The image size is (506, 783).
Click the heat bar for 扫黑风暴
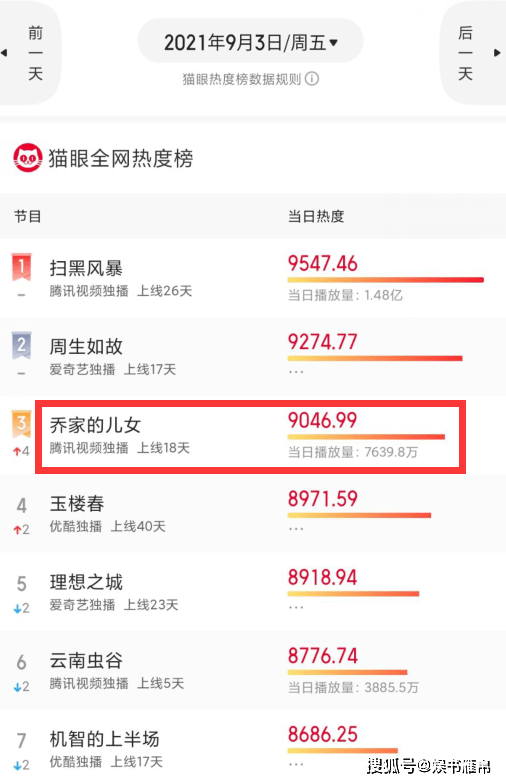pyautogui.click(x=386, y=280)
